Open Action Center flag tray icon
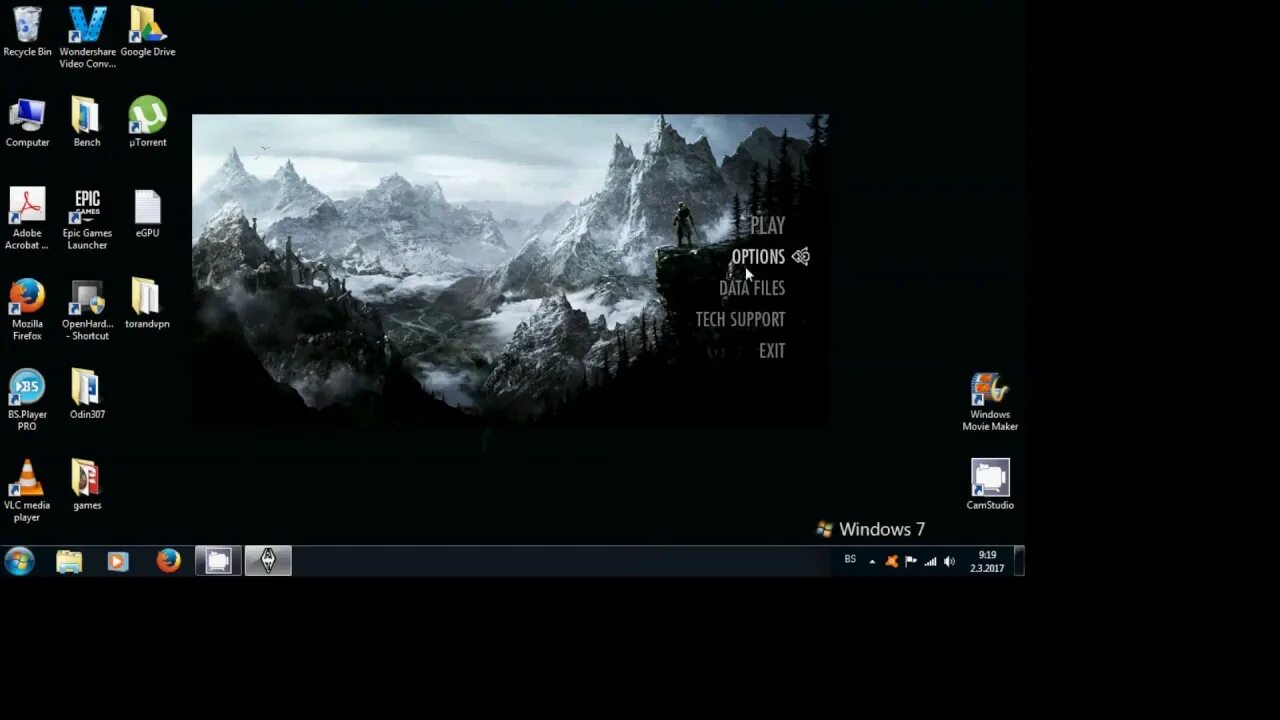This screenshot has width=1280, height=720. 911,562
